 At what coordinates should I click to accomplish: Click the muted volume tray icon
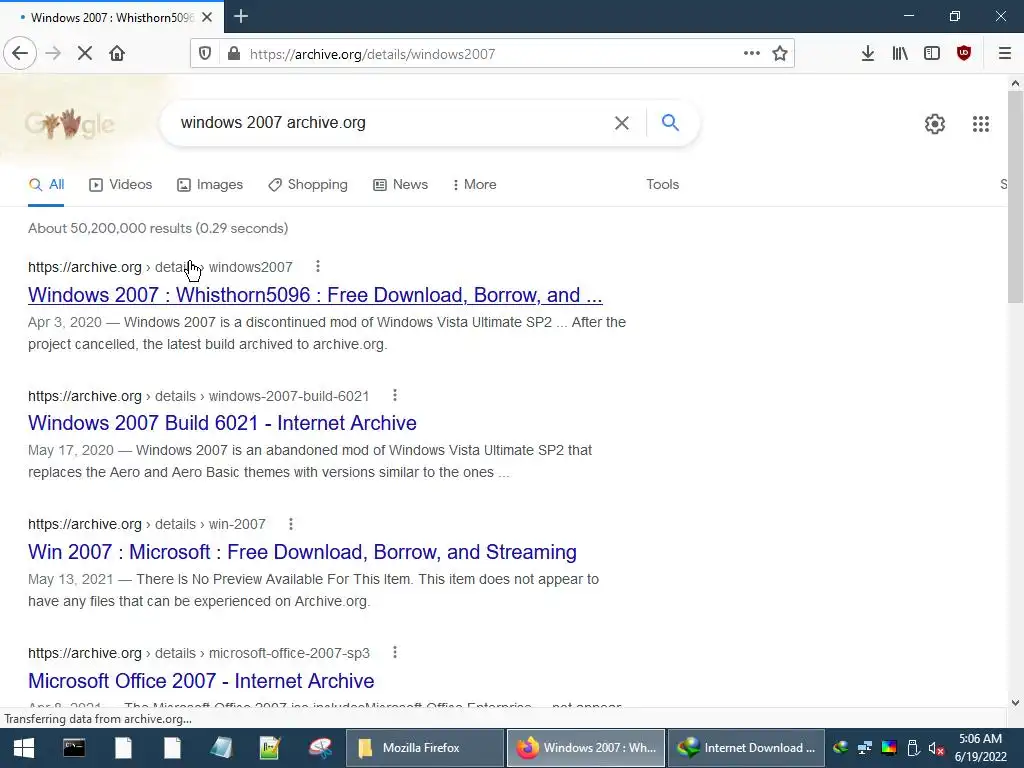pyautogui.click(x=936, y=748)
